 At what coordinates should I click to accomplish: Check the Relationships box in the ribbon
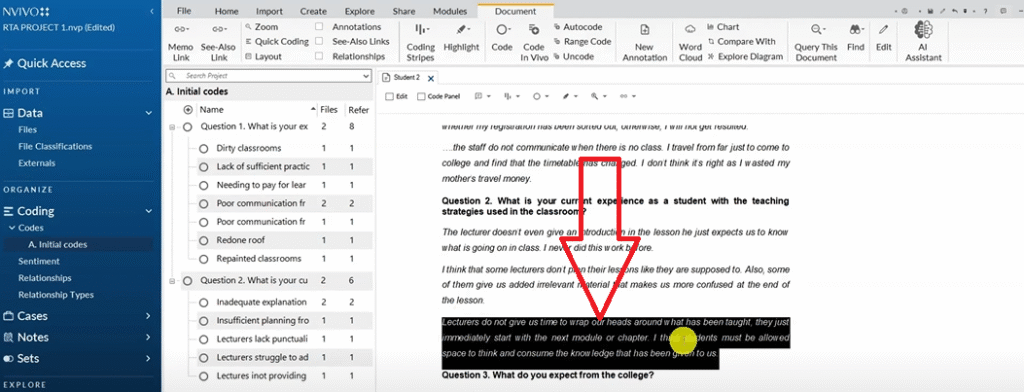[x=319, y=56]
